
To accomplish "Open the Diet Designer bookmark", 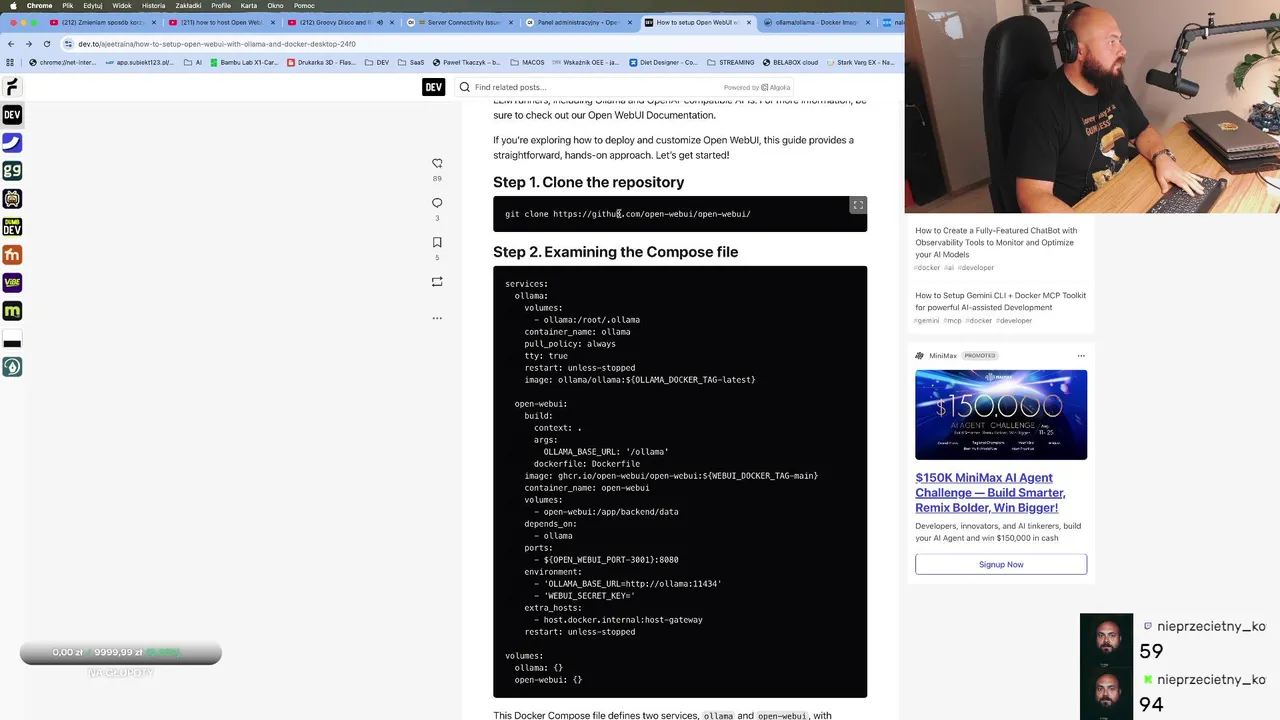I will pyautogui.click(x=663, y=62).
